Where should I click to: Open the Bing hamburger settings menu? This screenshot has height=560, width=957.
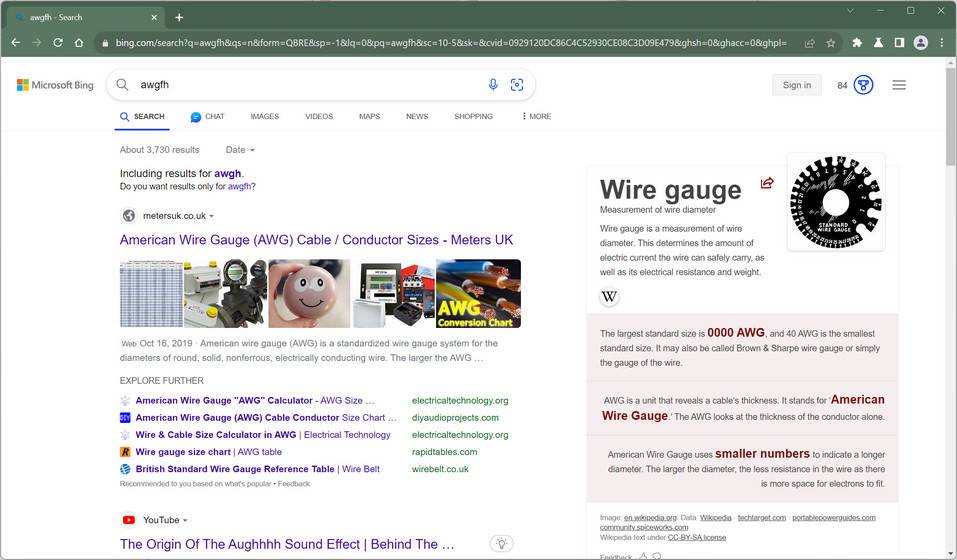(x=898, y=85)
